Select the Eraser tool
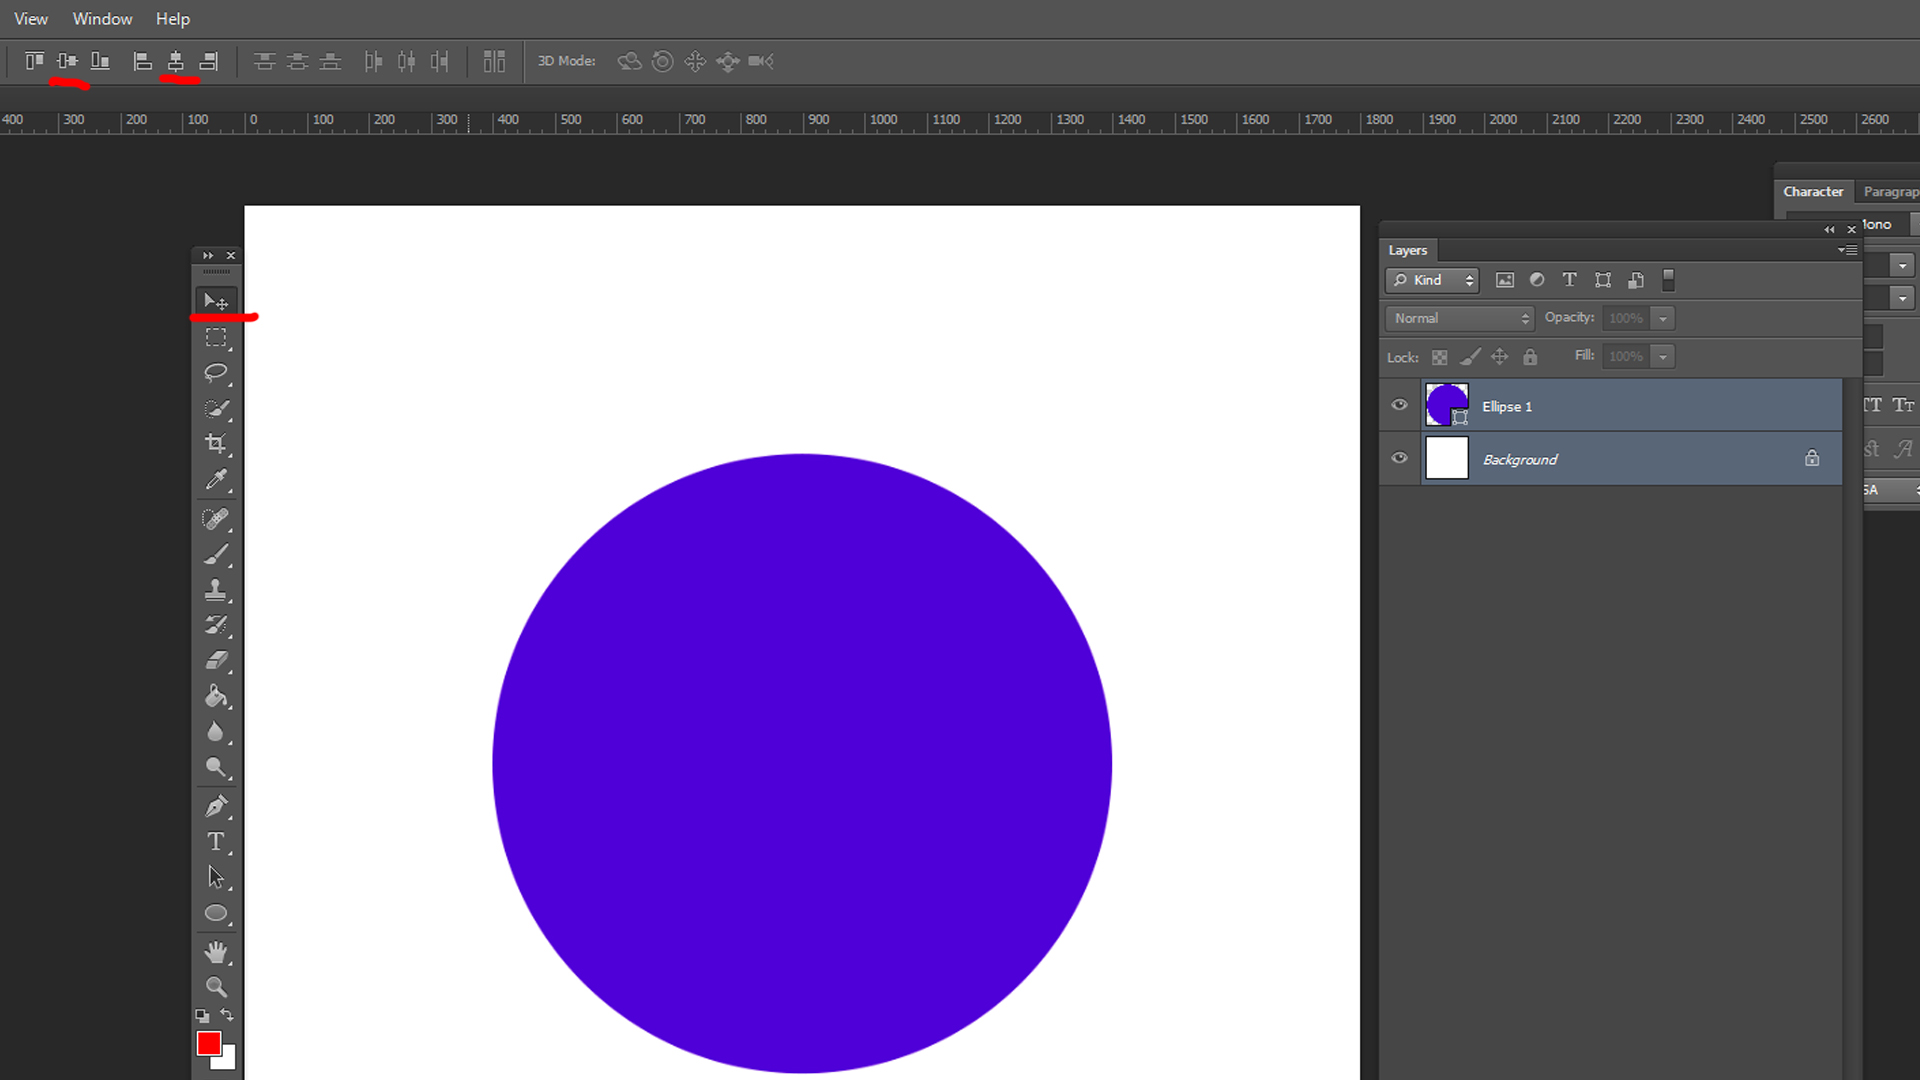This screenshot has height=1080, width=1920. [216, 660]
